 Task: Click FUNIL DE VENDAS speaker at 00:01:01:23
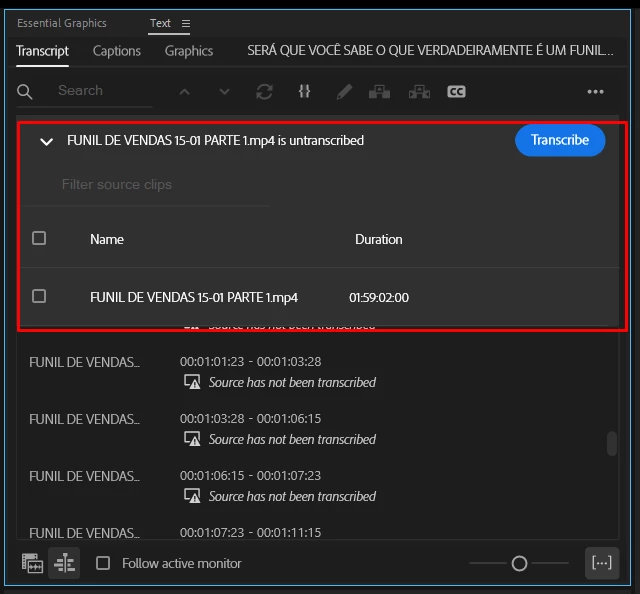[x=84, y=362]
